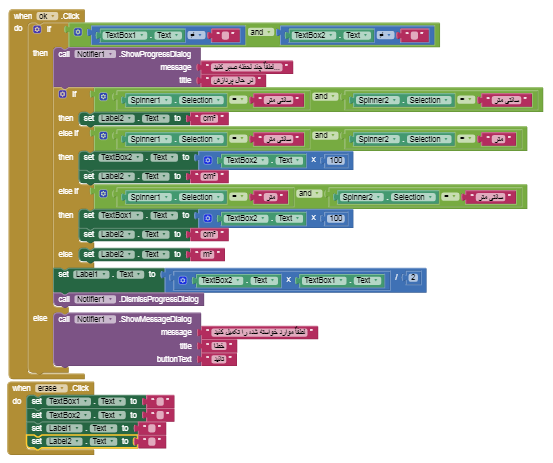Open the mutator gear on the nested if block

pyautogui.click(x=62, y=94)
